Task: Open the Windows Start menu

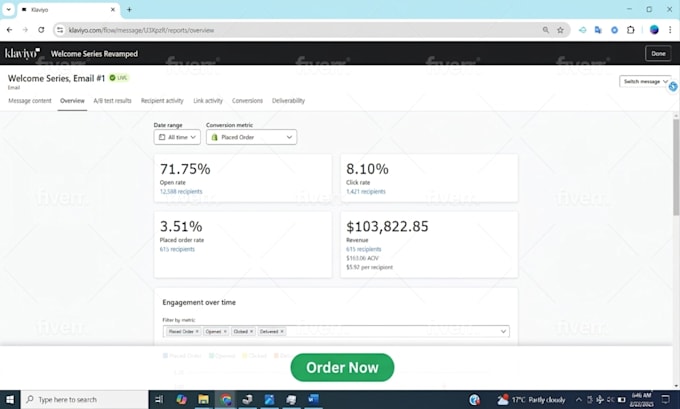Action: point(10,399)
